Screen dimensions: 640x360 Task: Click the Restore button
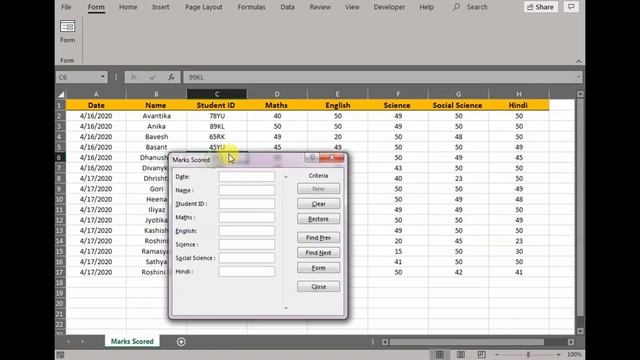(318, 219)
